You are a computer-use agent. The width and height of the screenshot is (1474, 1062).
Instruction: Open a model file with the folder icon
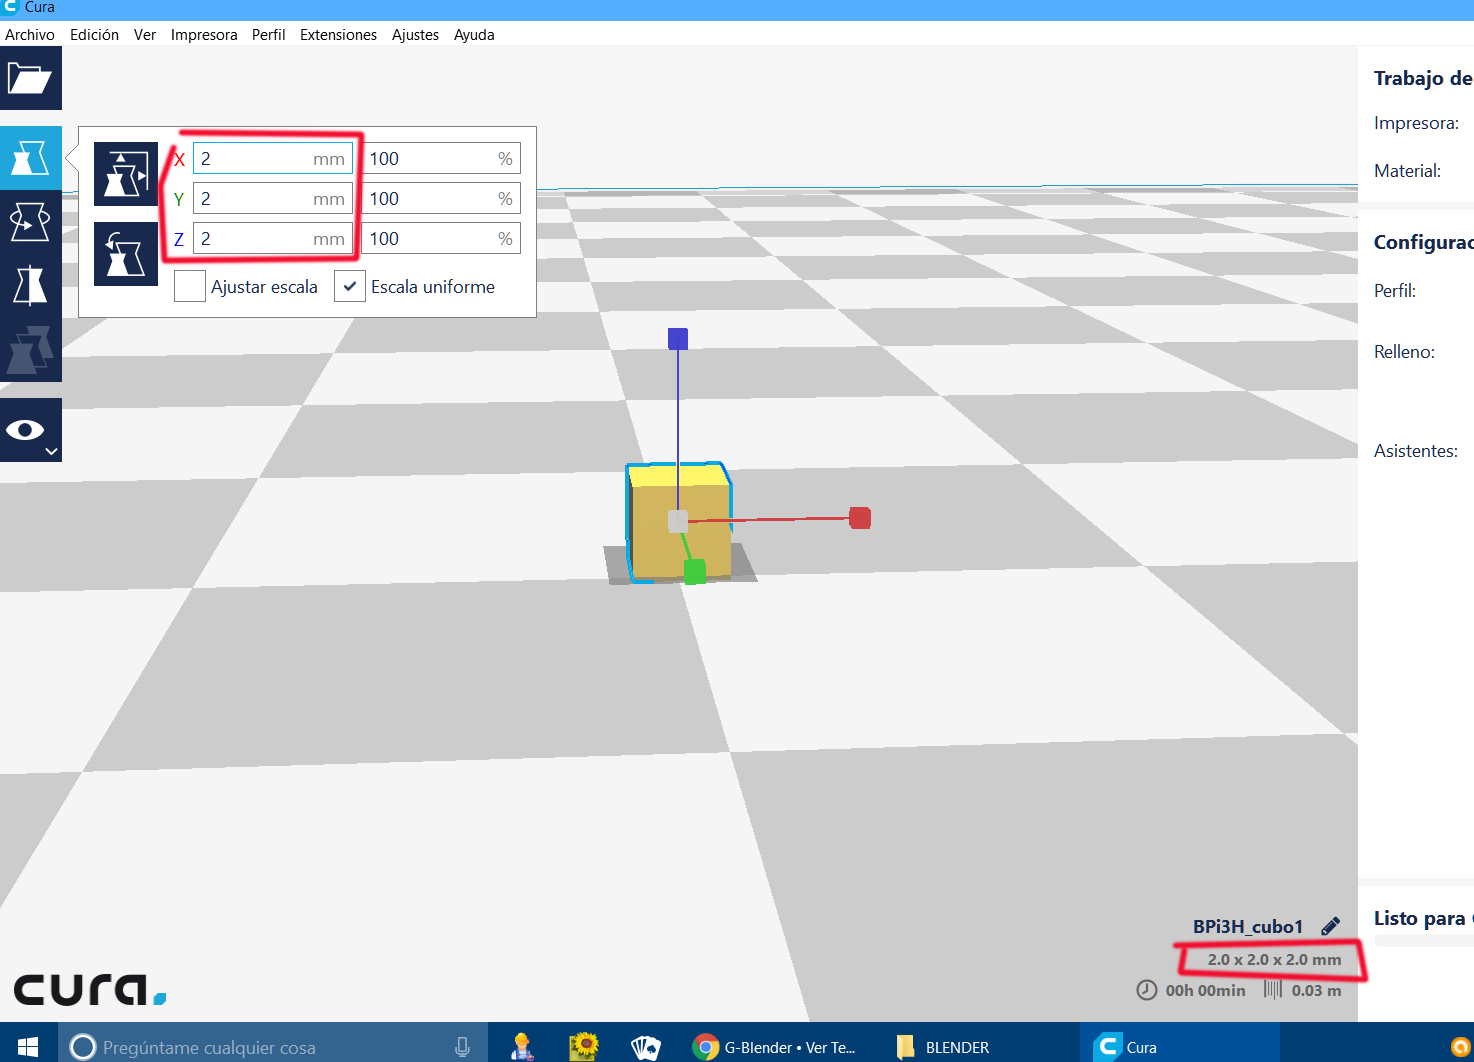(31, 78)
